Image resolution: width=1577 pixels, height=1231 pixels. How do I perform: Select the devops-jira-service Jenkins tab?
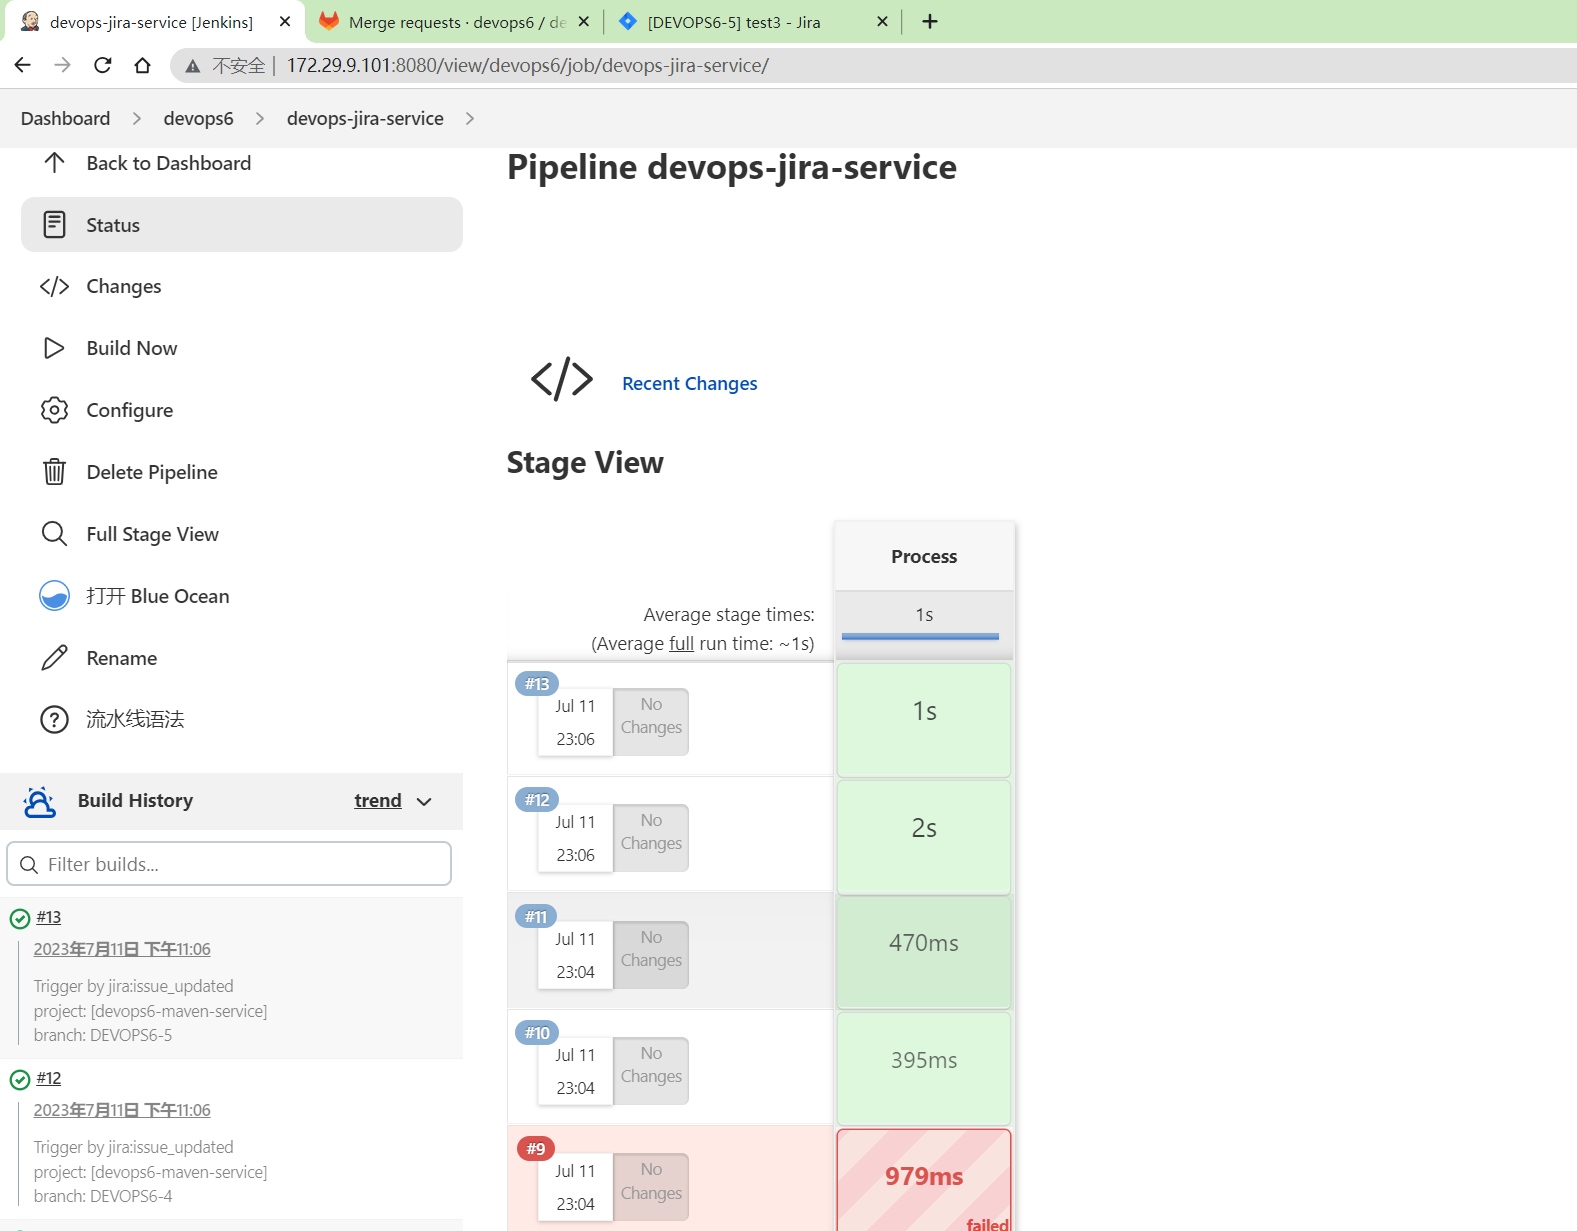pos(152,21)
